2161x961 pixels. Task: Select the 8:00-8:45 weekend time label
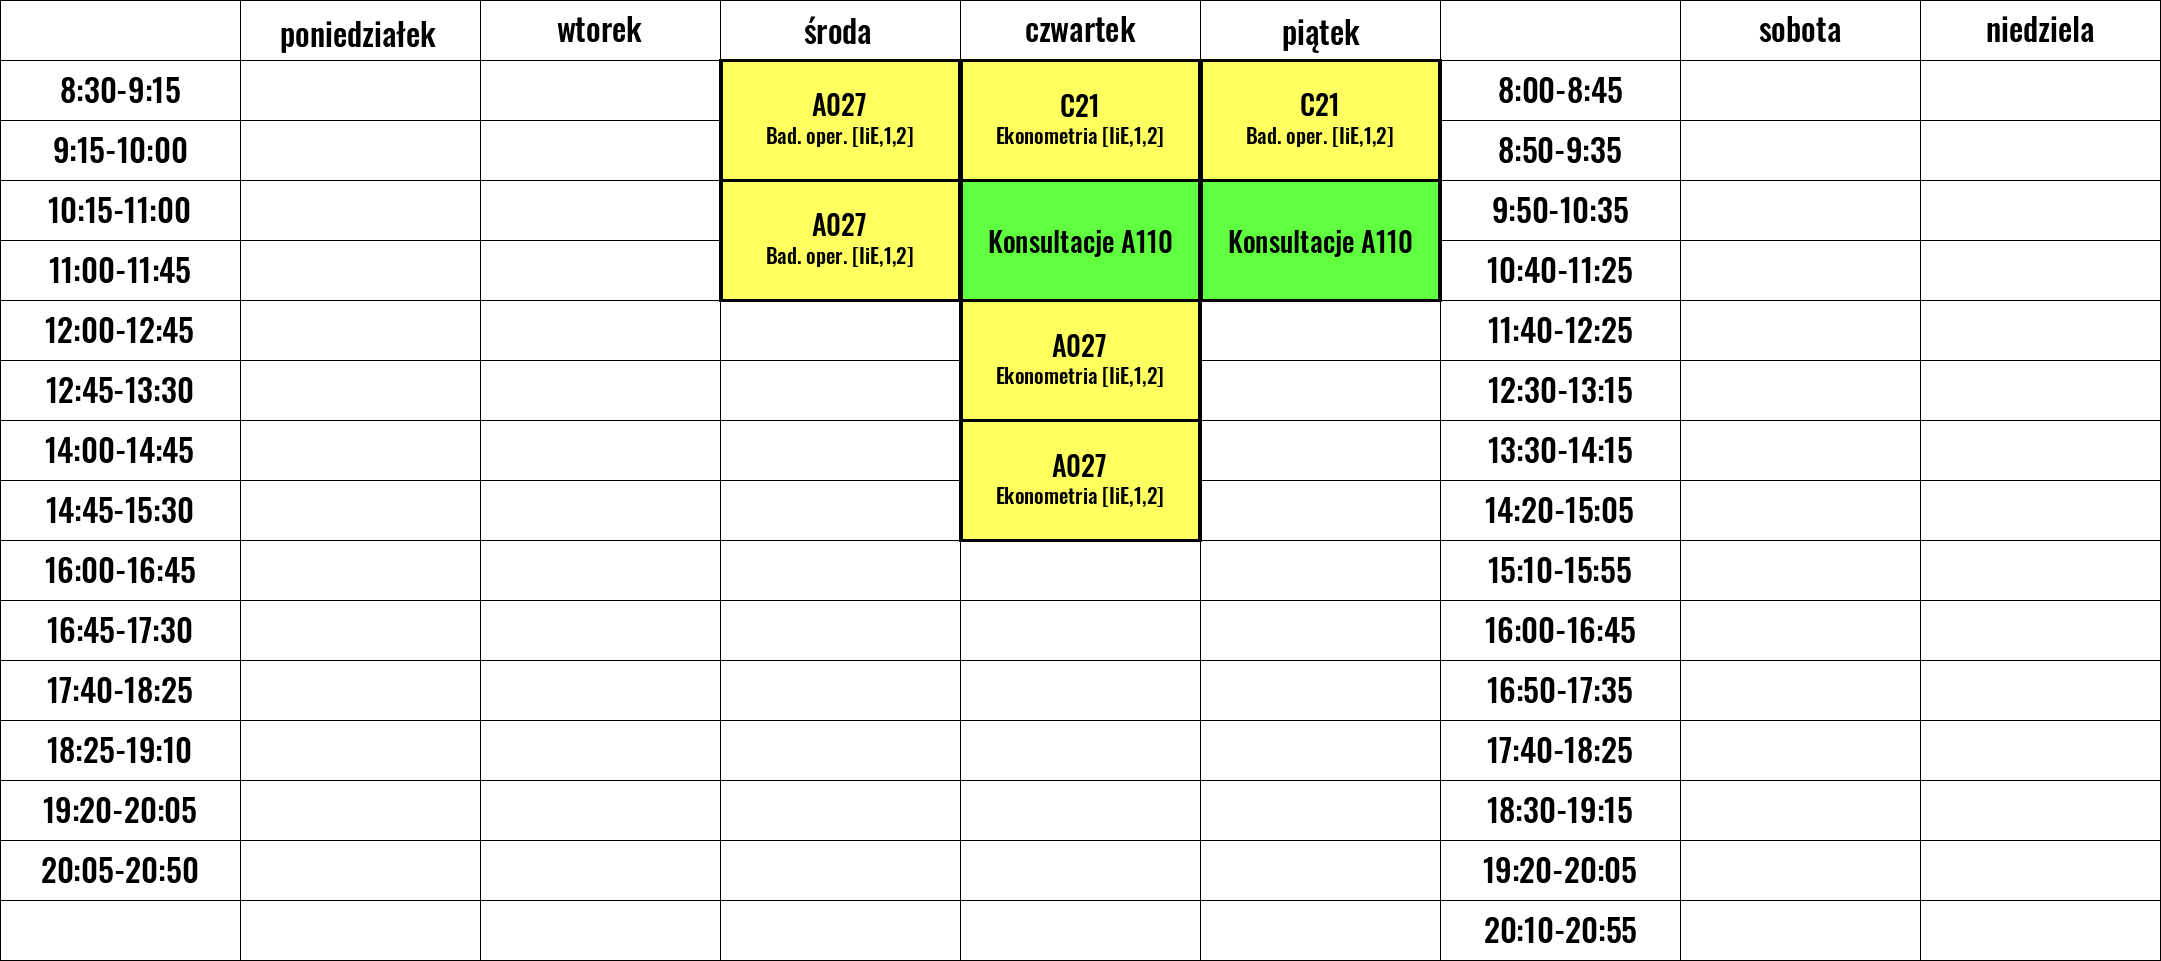1560,91
